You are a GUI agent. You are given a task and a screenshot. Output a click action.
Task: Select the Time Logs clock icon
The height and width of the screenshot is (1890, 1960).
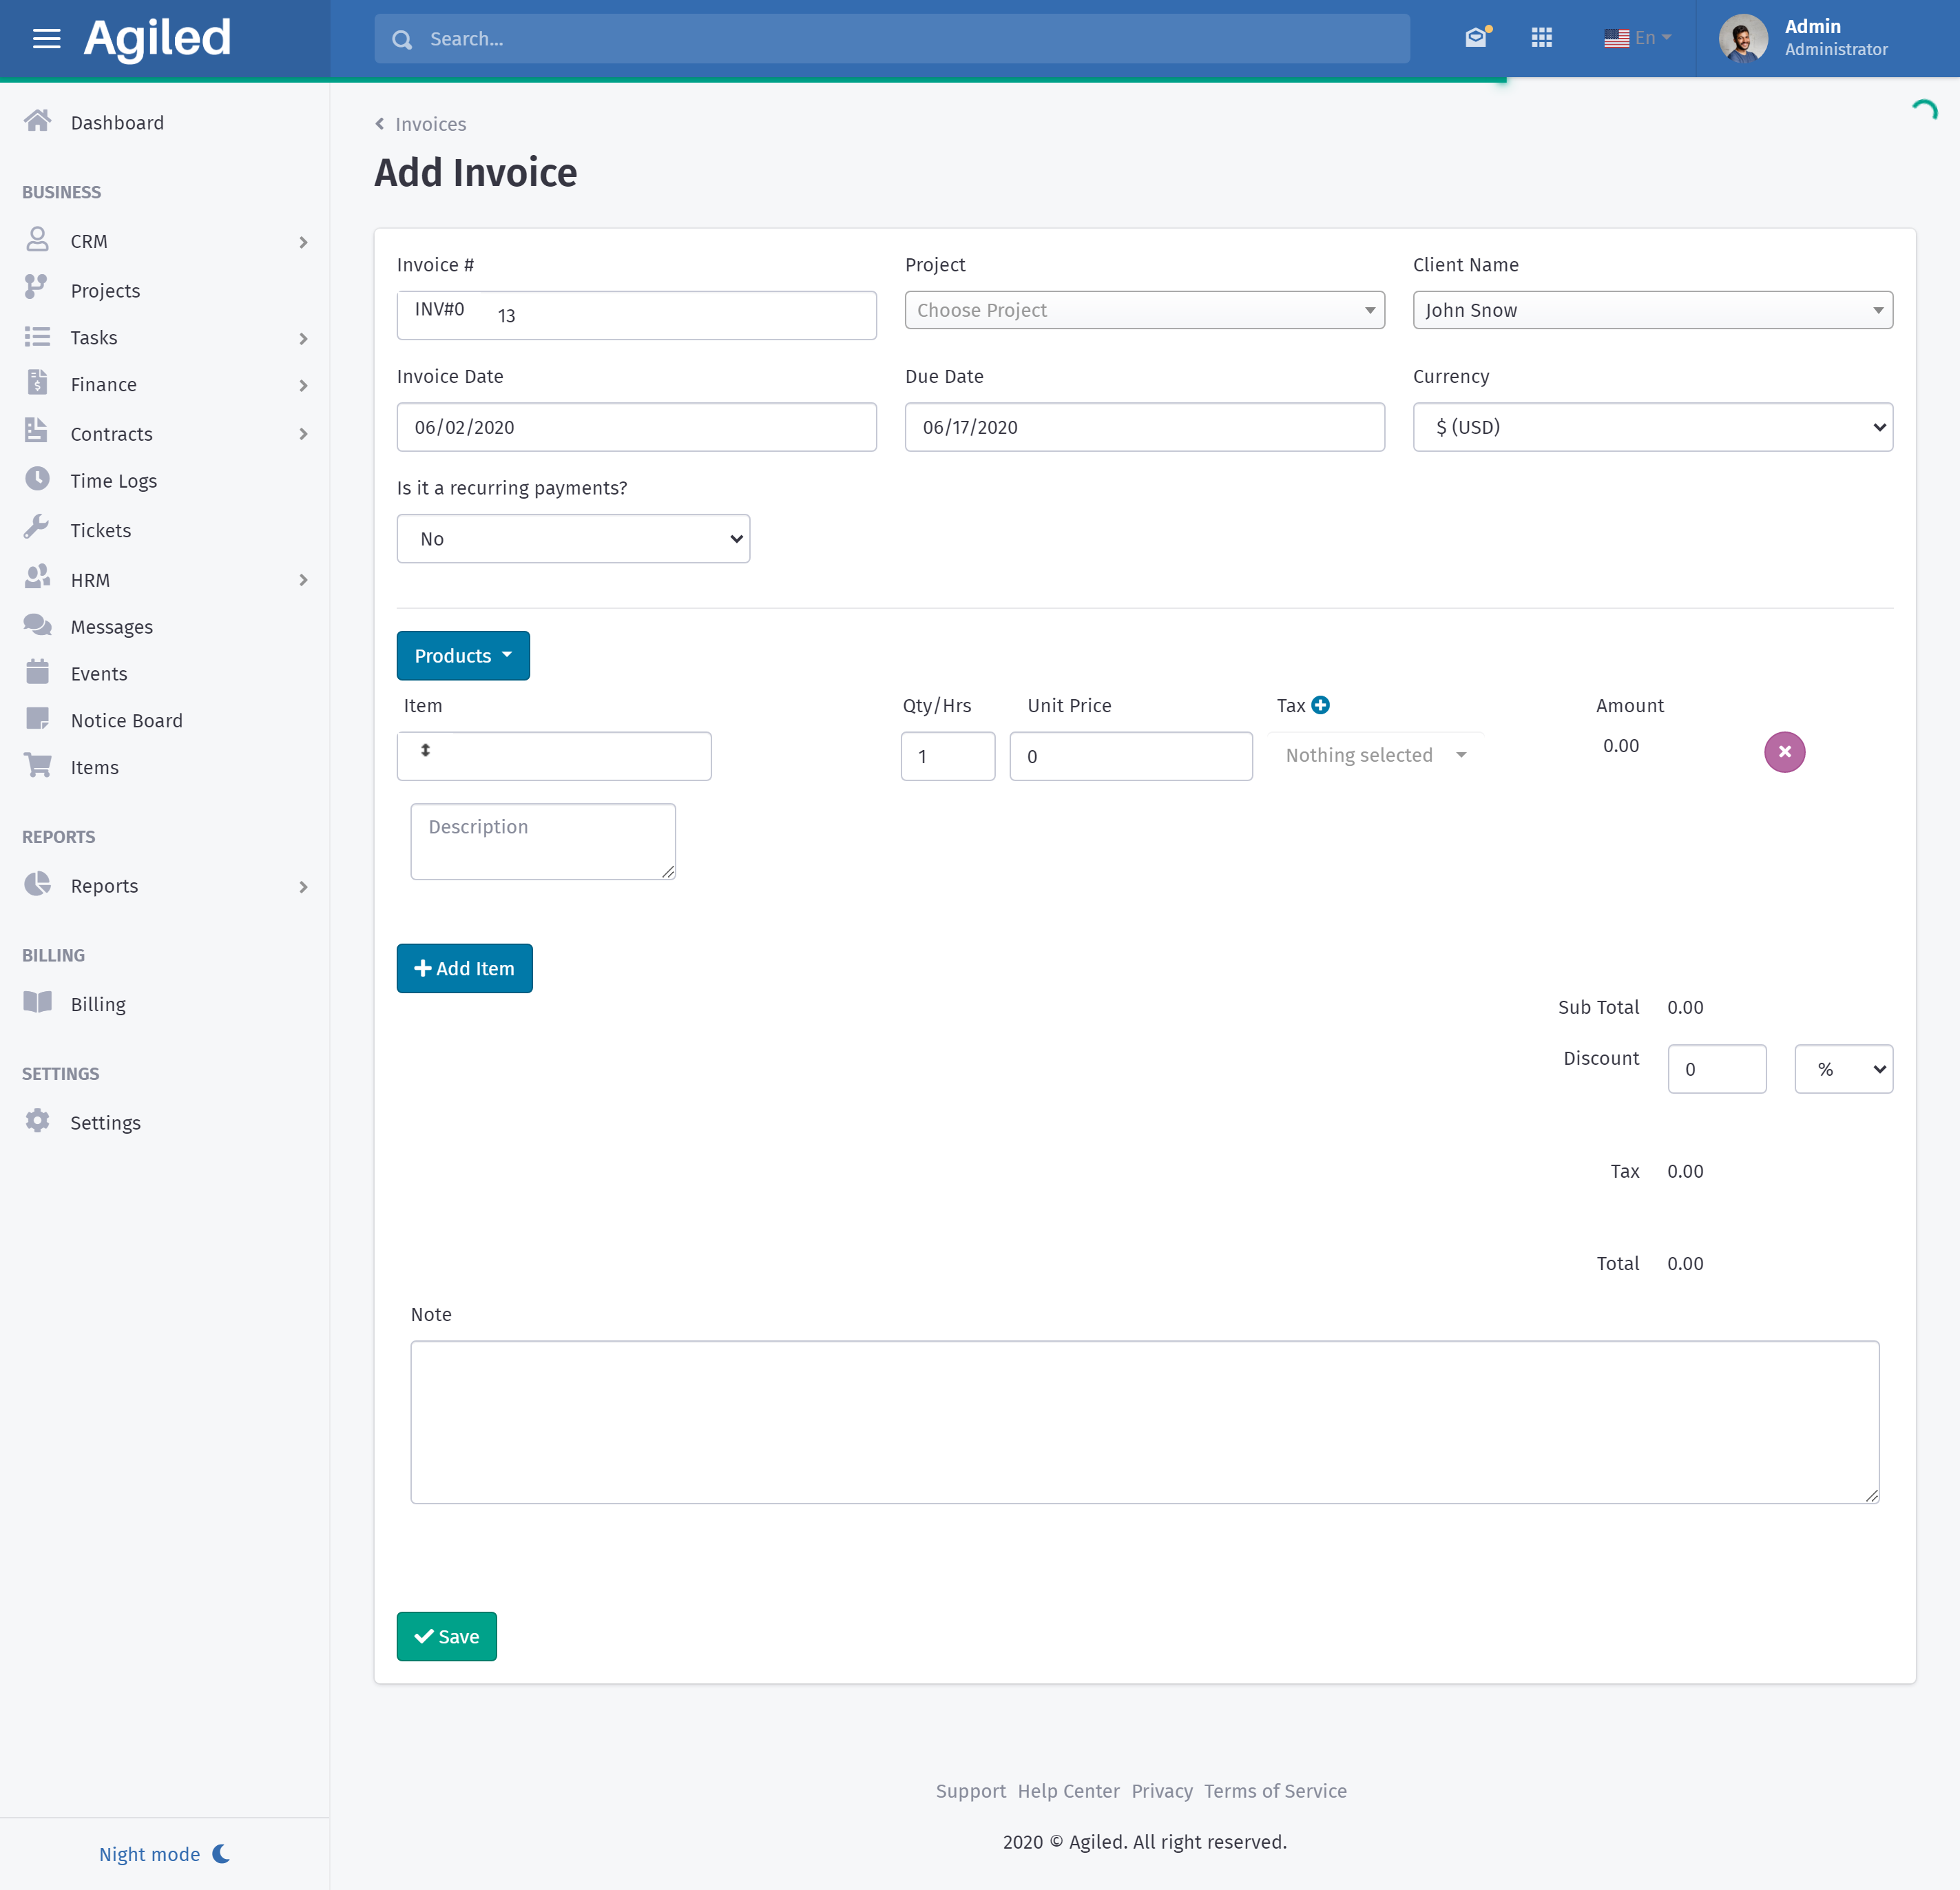tap(38, 480)
